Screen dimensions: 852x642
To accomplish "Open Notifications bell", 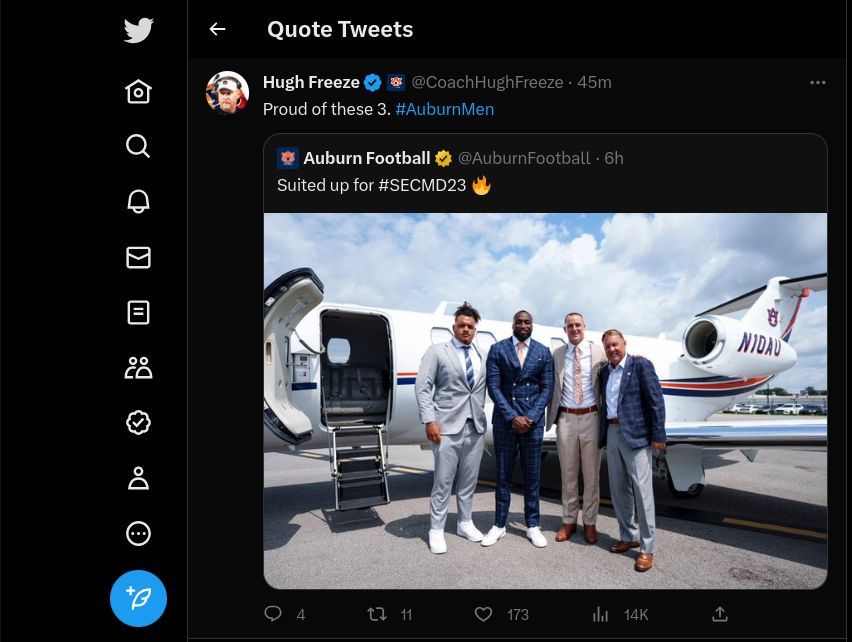I will [x=138, y=201].
